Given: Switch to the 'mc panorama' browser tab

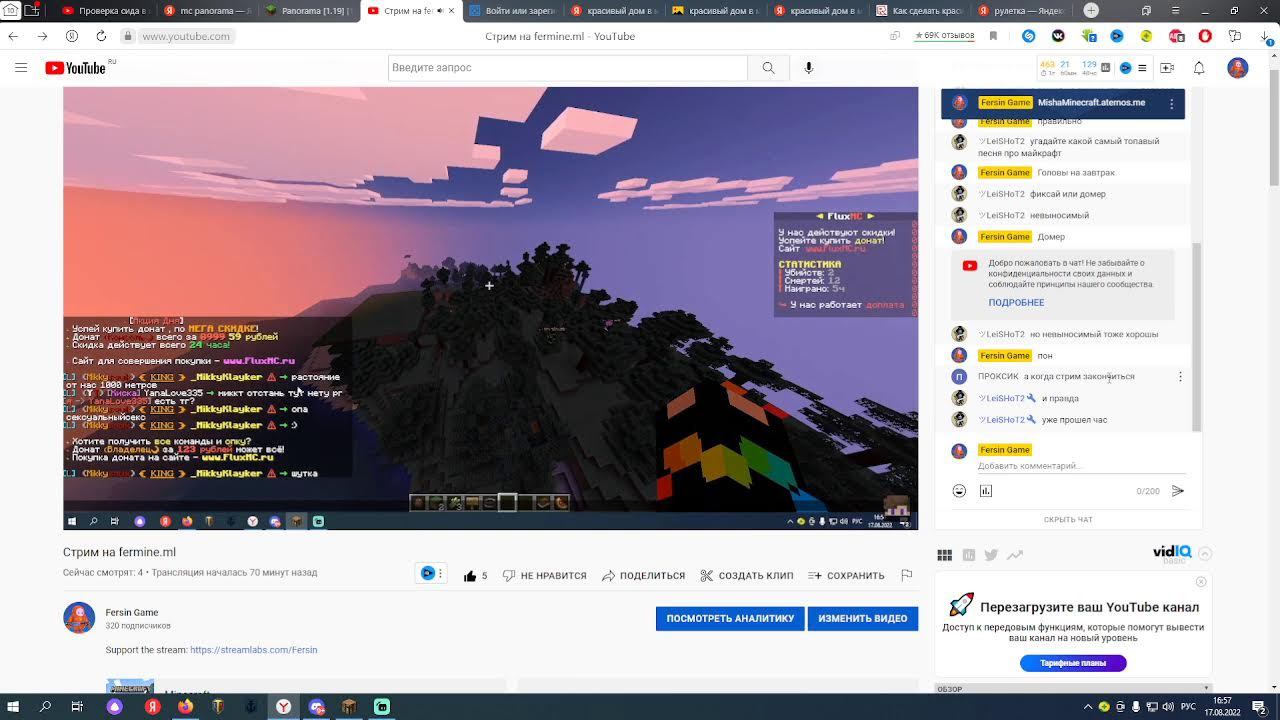Looking at the screenshot, I should point(206,11).
